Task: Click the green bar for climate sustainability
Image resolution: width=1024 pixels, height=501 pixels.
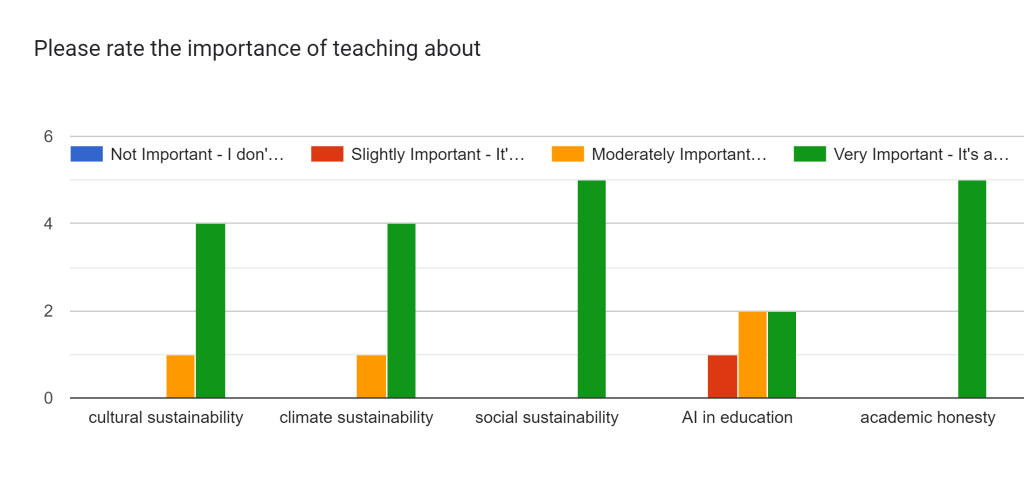Action: click(401, 311)
